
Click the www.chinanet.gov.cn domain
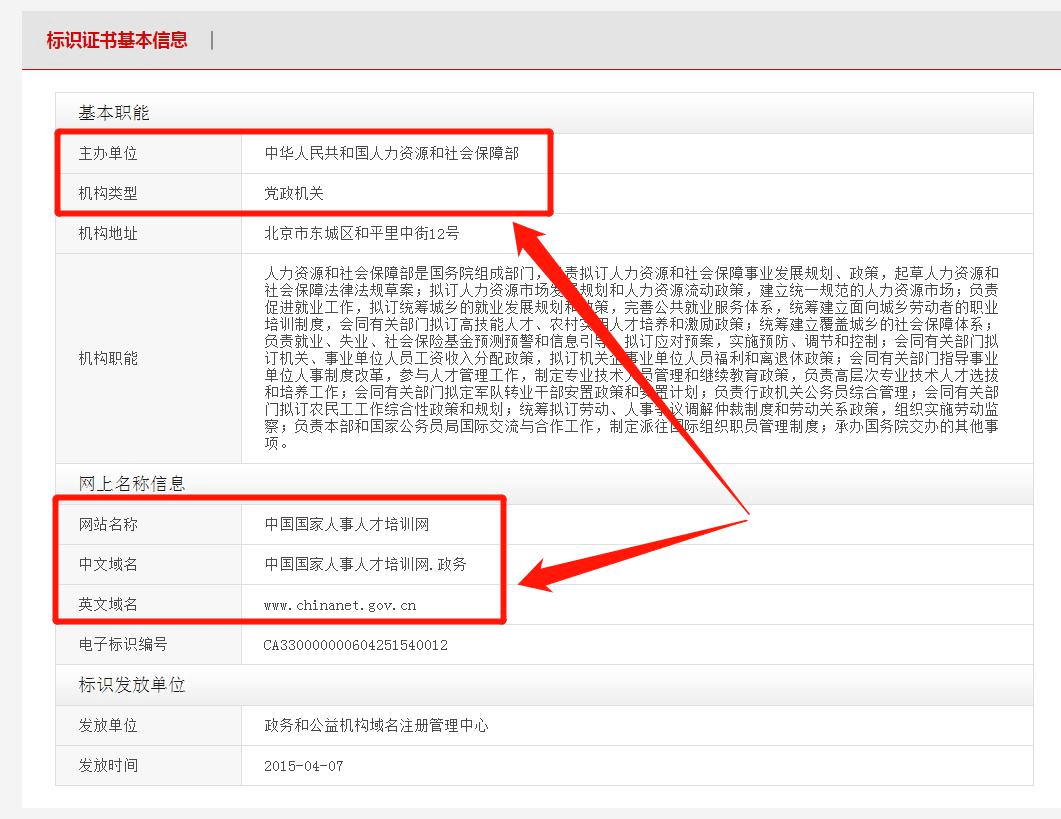coord(340,605)
